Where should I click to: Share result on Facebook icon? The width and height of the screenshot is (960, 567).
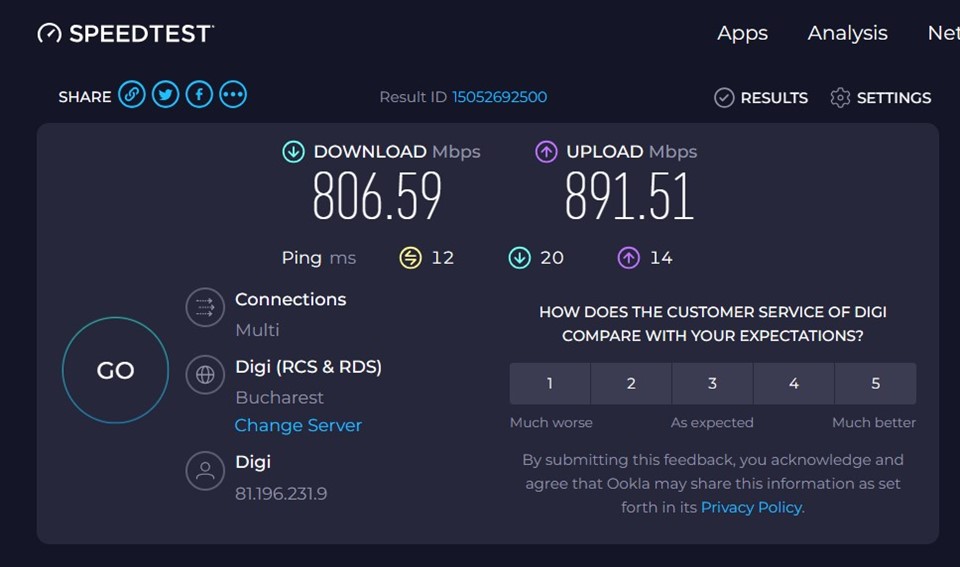point(200,95)
